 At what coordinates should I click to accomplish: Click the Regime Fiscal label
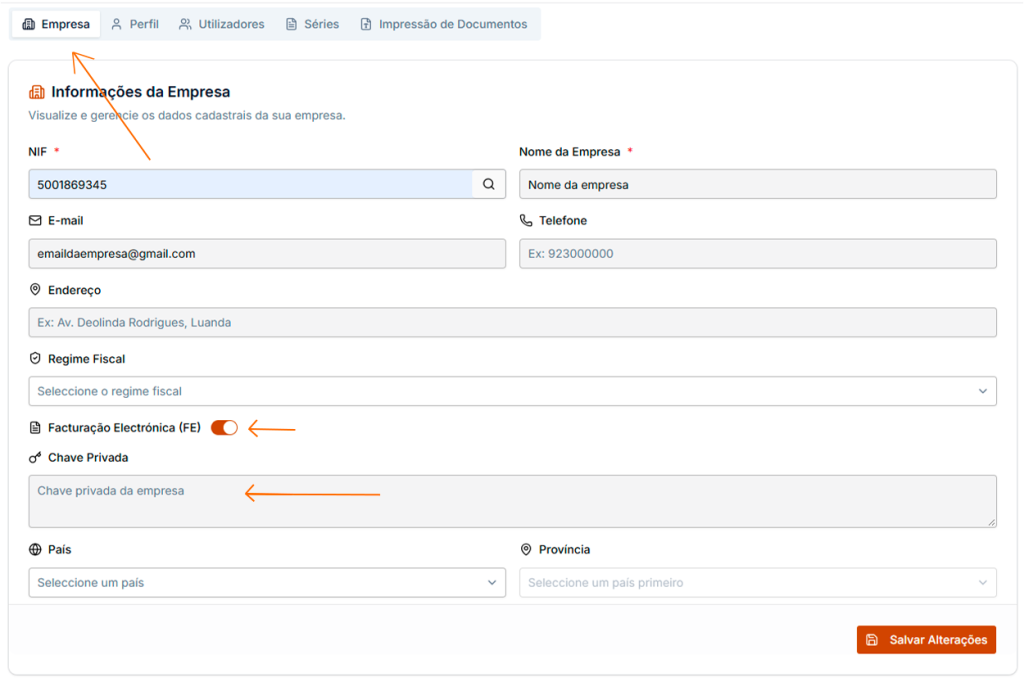tap(86, 359)
